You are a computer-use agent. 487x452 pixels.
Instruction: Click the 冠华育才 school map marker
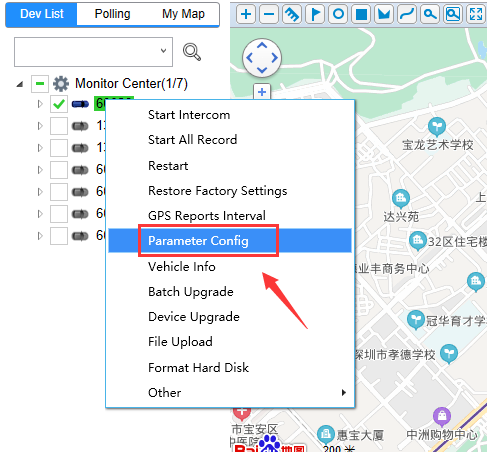pos(416,319)
